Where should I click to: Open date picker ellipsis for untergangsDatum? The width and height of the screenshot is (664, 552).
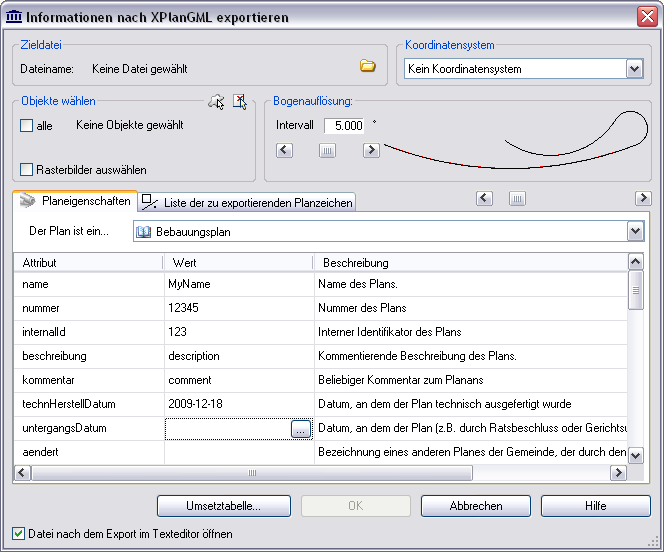point(301,429)
